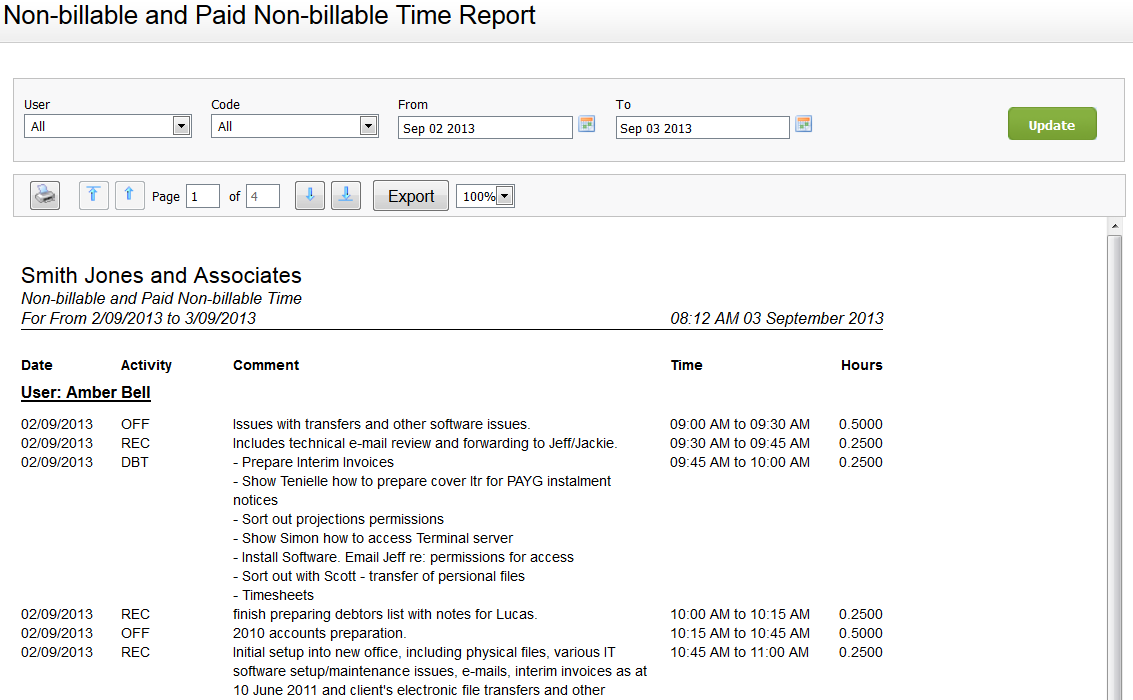Screen dimensions: 1133x700
Task: Click inside the Page number box
Action: point(202,195)
